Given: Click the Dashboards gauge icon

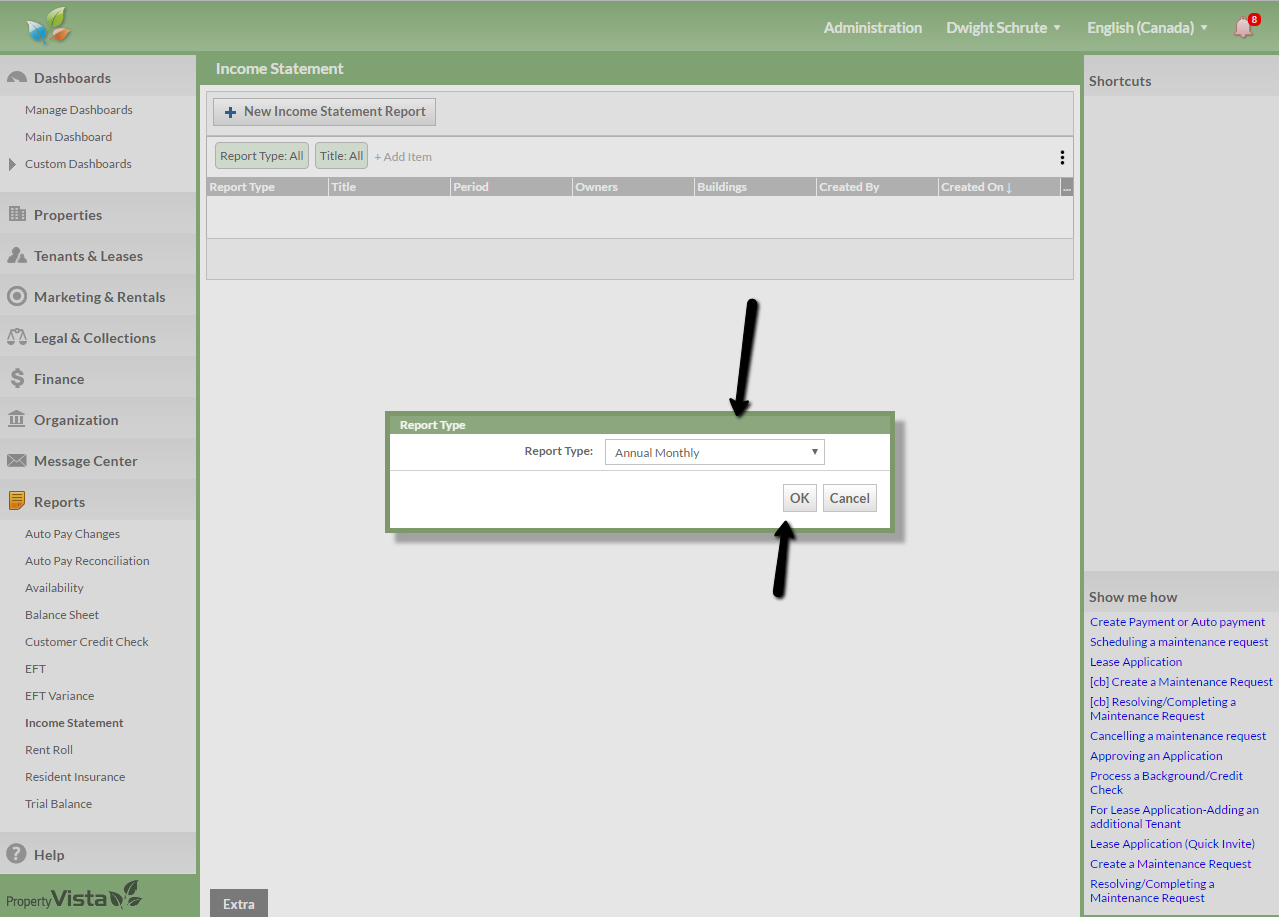Looking at the screenshot, I should 16,78.
